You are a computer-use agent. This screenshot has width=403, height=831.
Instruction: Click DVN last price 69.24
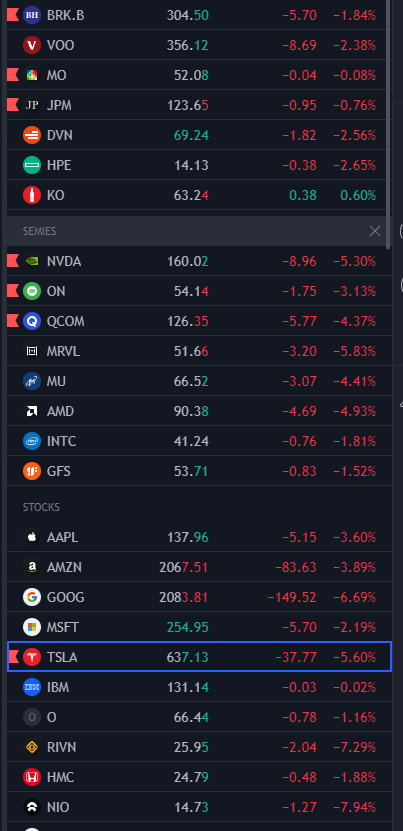click(191, 136)
